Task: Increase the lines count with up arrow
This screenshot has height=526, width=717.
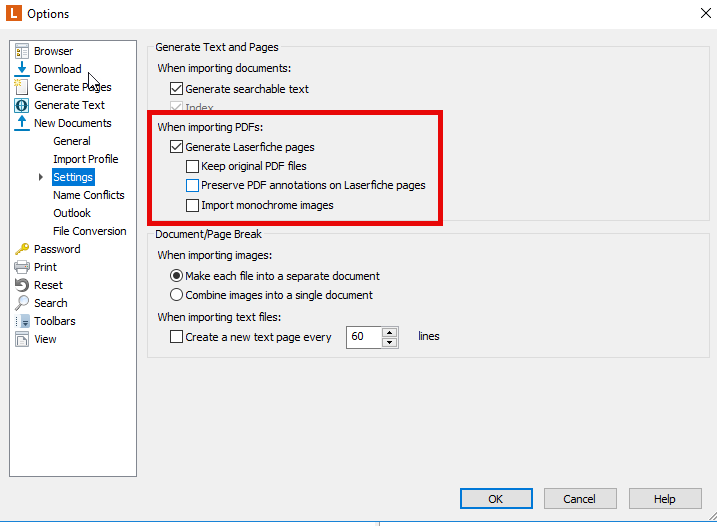Action: 390,333
